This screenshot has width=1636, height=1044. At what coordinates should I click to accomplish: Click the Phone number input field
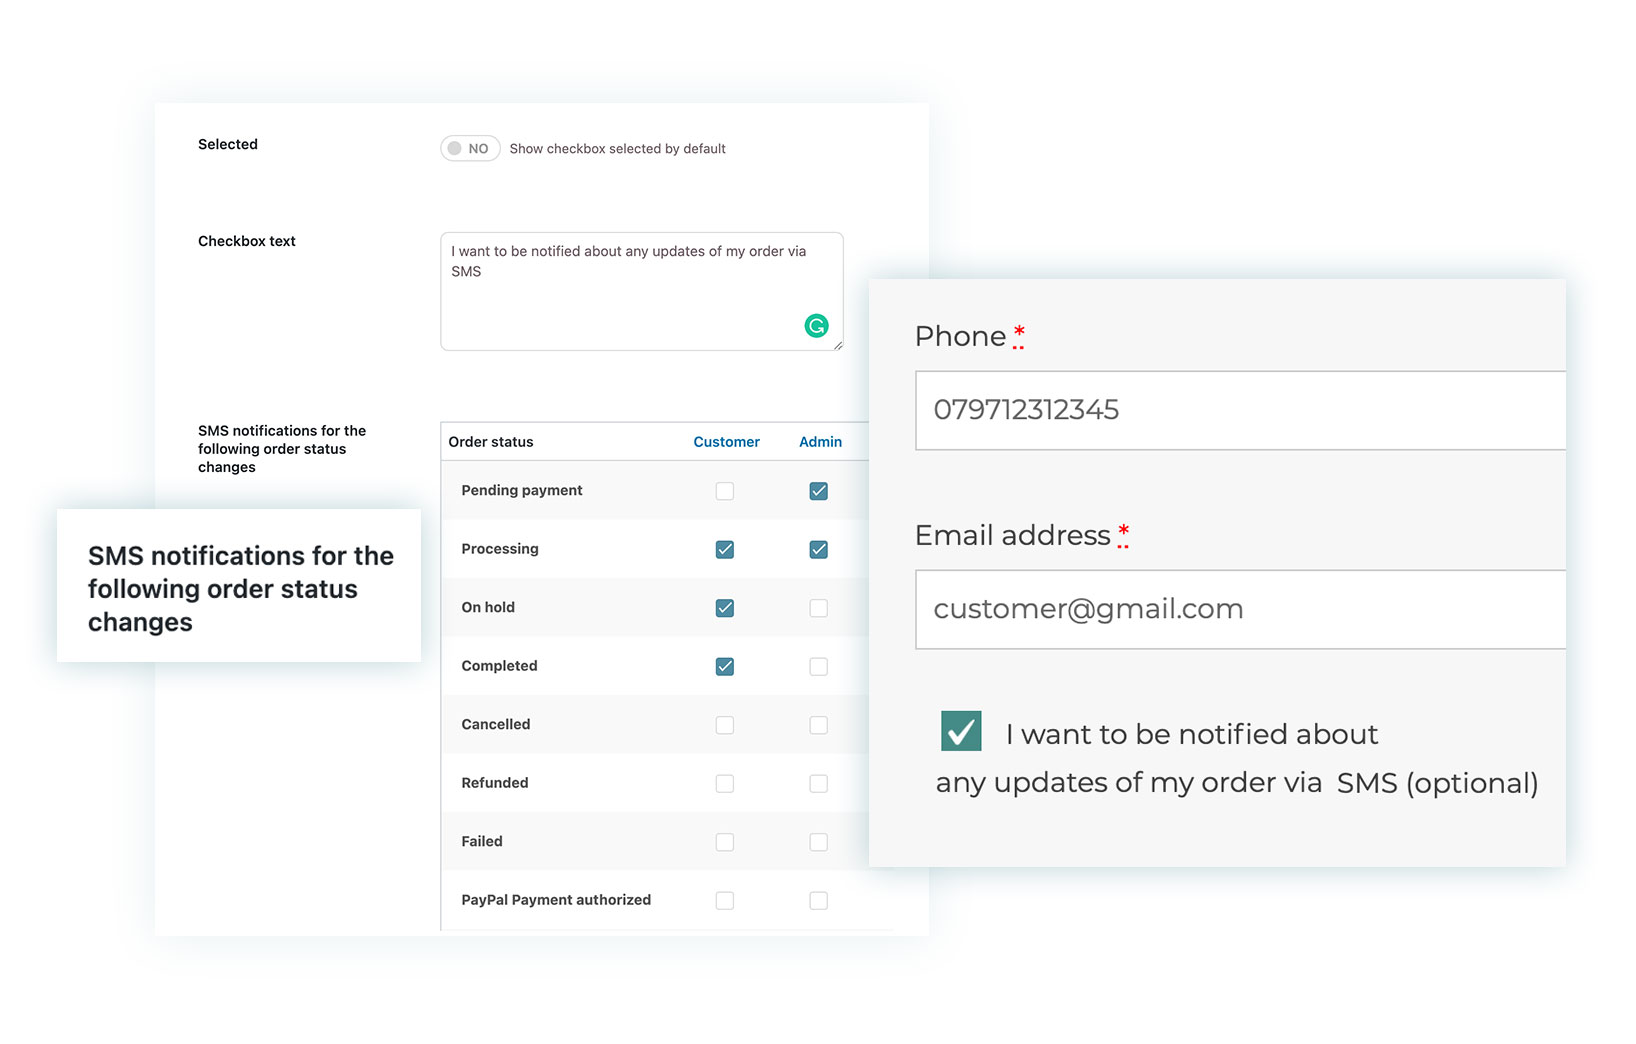tap(1240, 410)
